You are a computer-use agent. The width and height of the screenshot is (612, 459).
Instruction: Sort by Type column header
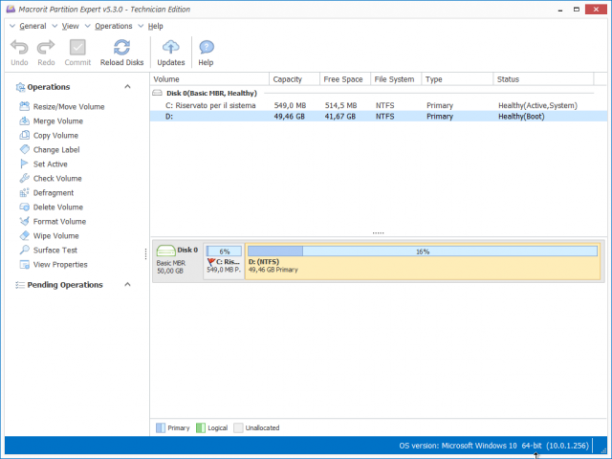pos(457,79)
